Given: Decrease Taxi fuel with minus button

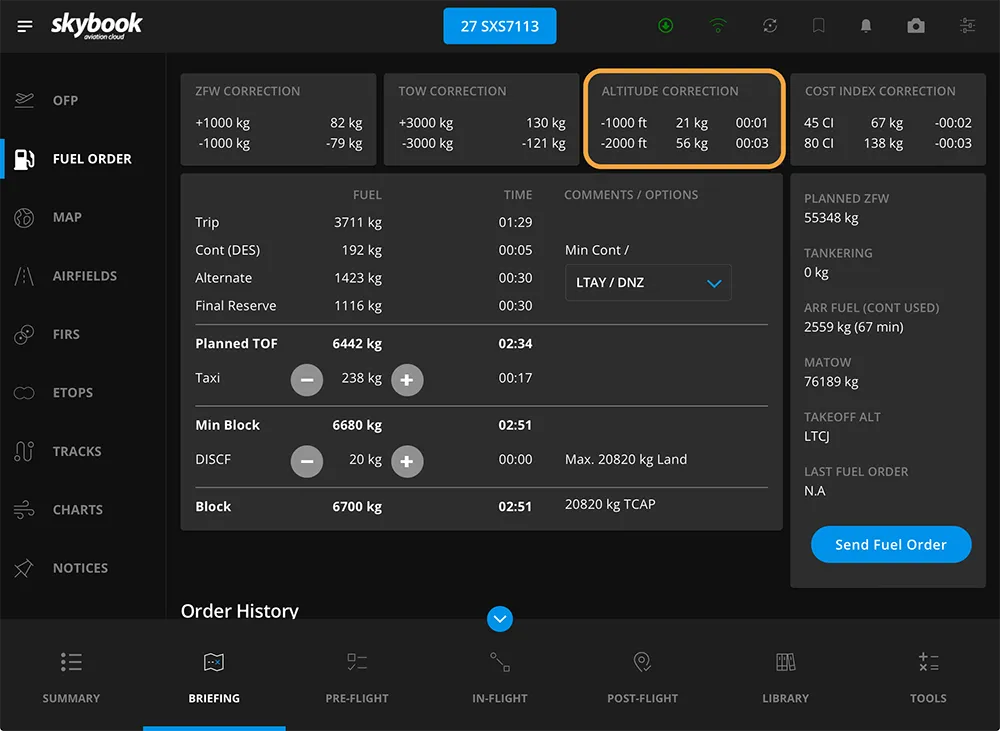Looking at the screenshot, I should pyautogui.click(x=307, y=379).
